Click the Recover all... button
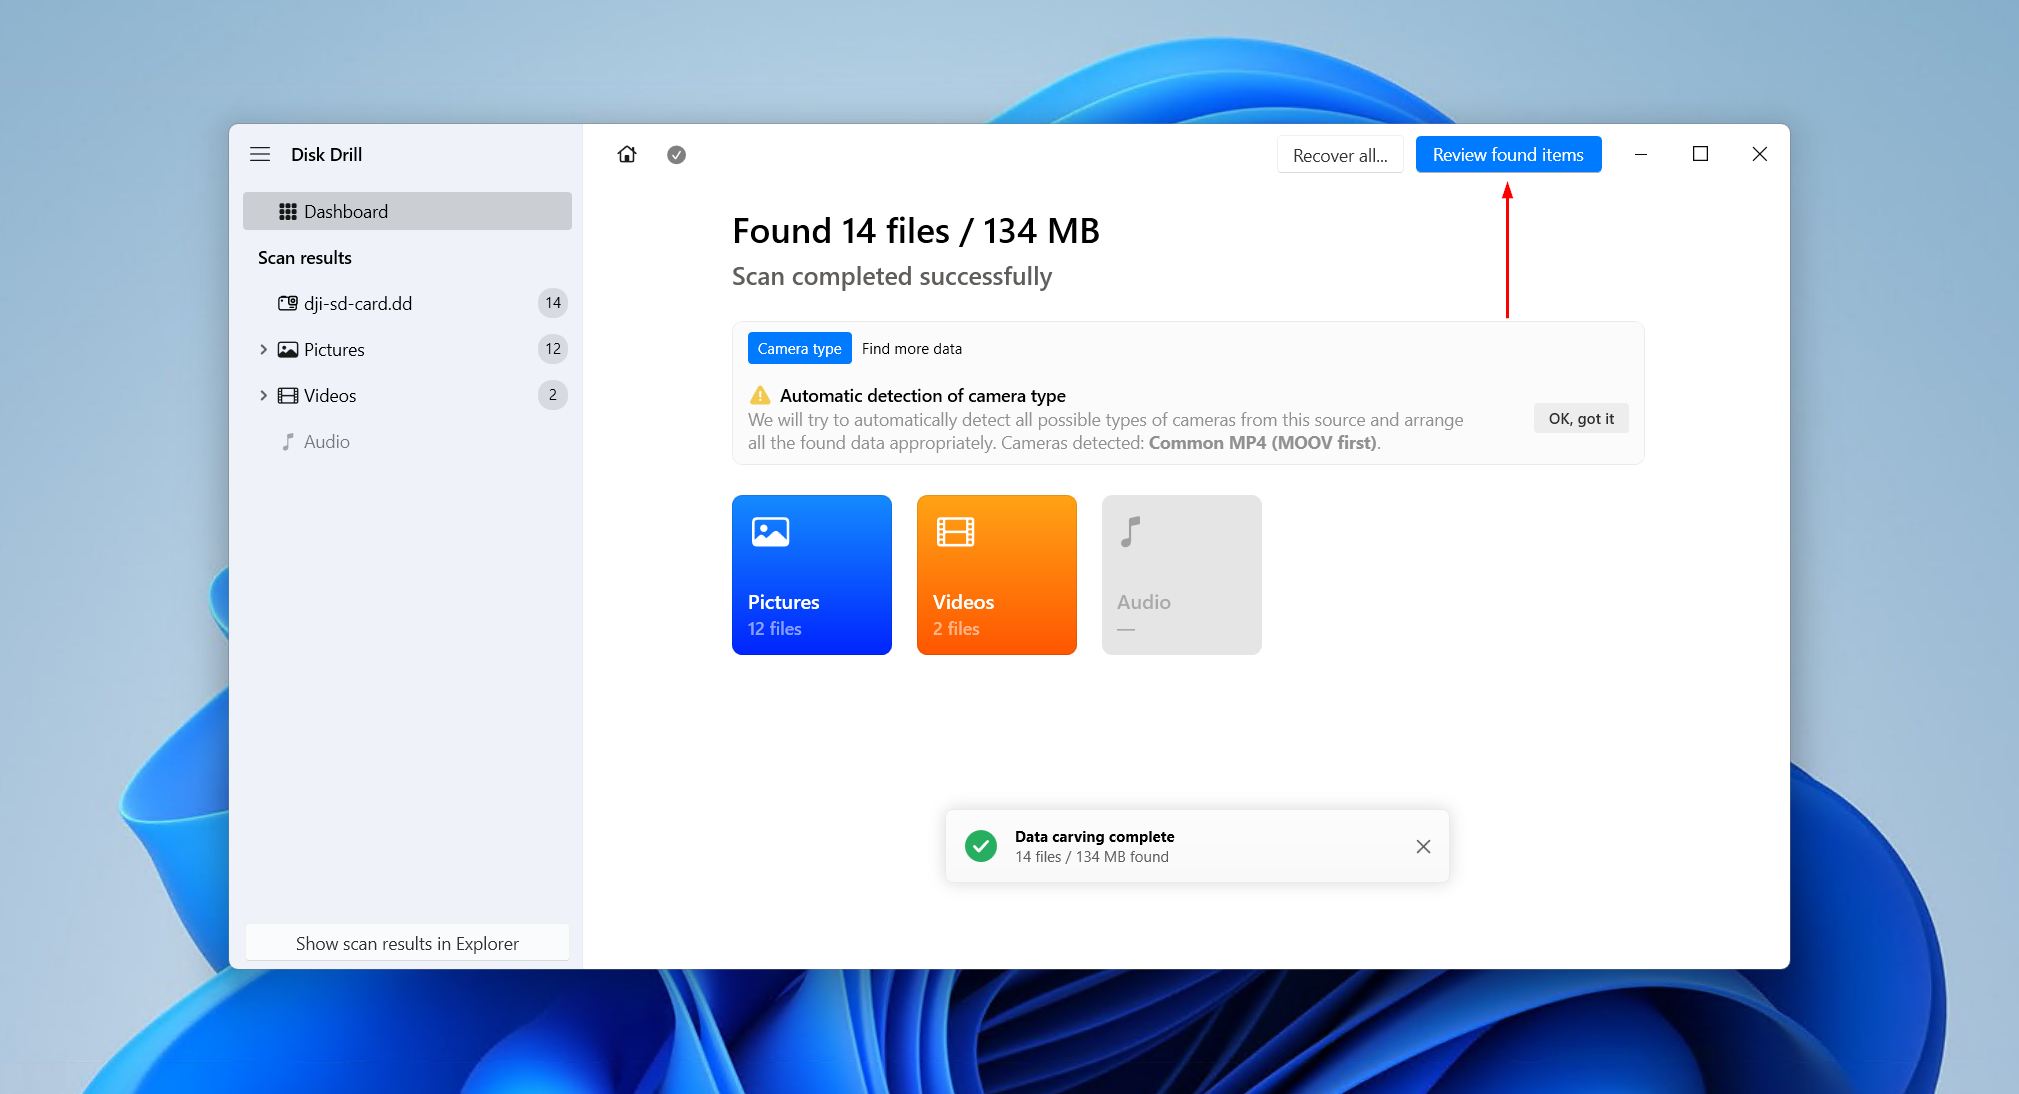This screenshot has width=2019, height=1094. pos(1340,155)
